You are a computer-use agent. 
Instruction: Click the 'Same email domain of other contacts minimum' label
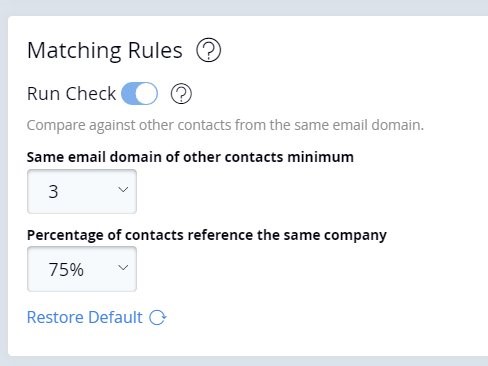tap(190, 157)
